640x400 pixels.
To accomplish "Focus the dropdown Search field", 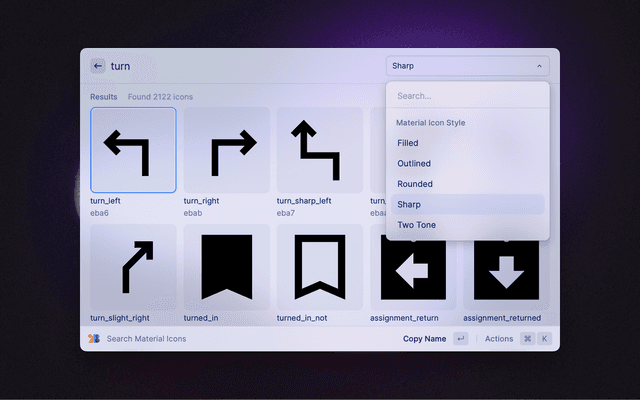I will click(x=467, y=96).
